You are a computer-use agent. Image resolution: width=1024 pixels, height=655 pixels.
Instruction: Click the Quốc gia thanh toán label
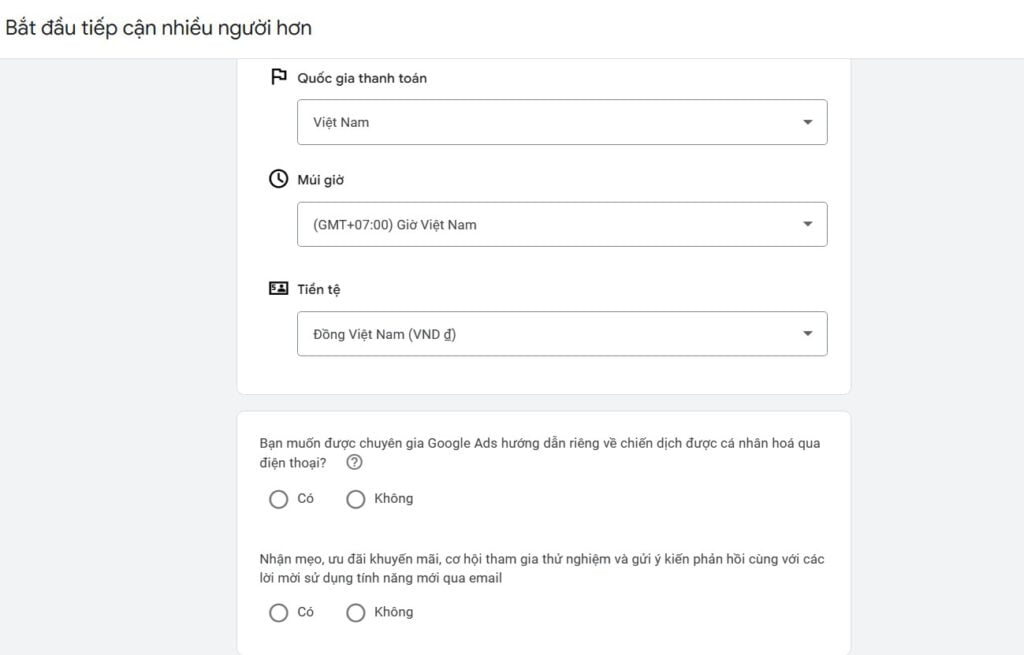click(x=362, y=78)
